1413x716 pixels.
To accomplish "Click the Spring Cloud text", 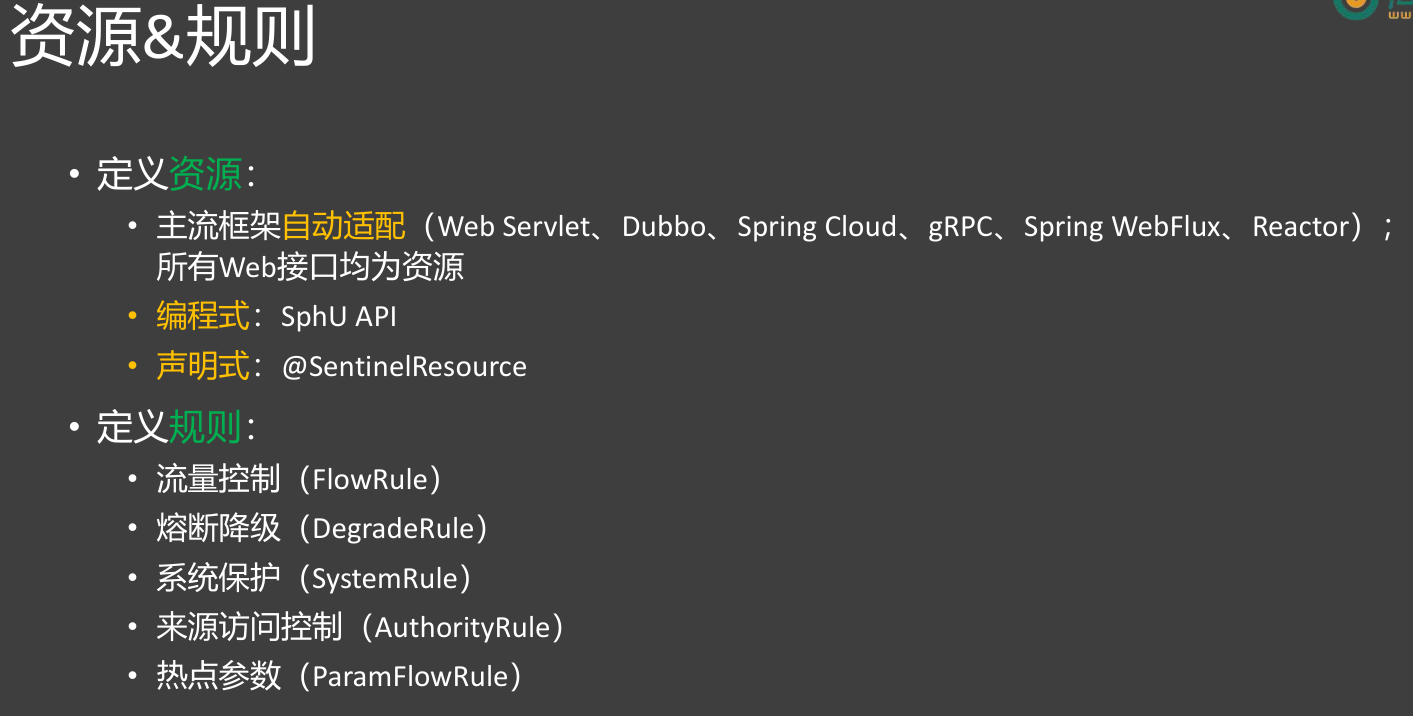I will pos(816,227).
